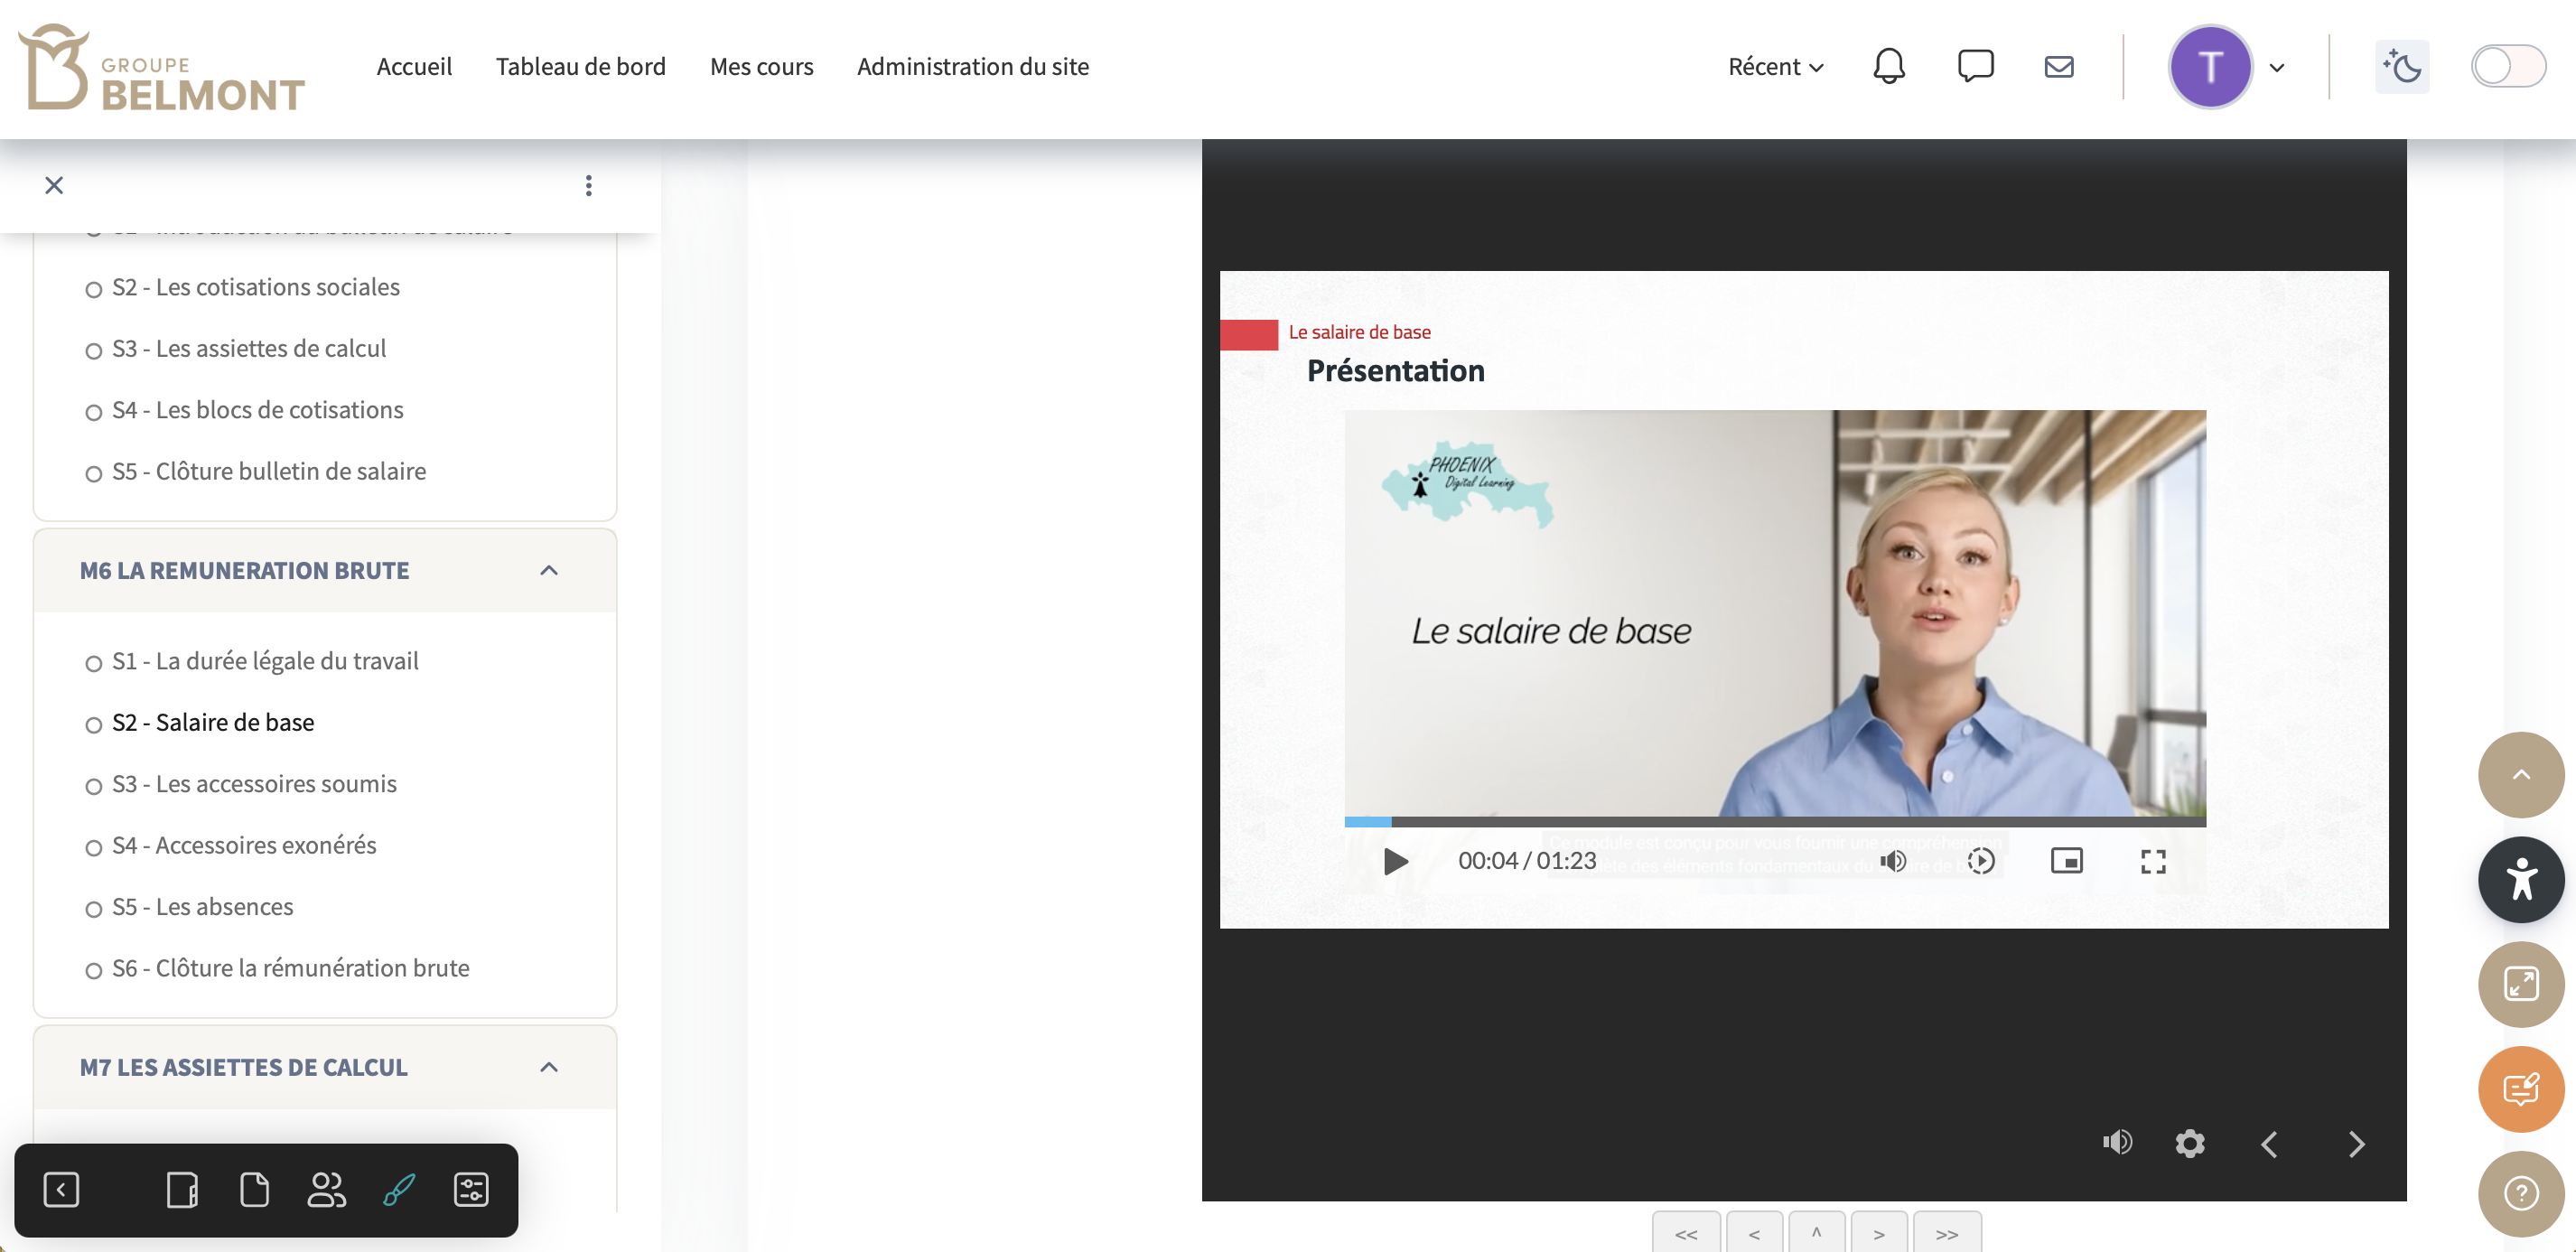2576x1252 pixels.
Task: Open Tableau de bord
Action: pyautogui.click(x=580, y=67)
